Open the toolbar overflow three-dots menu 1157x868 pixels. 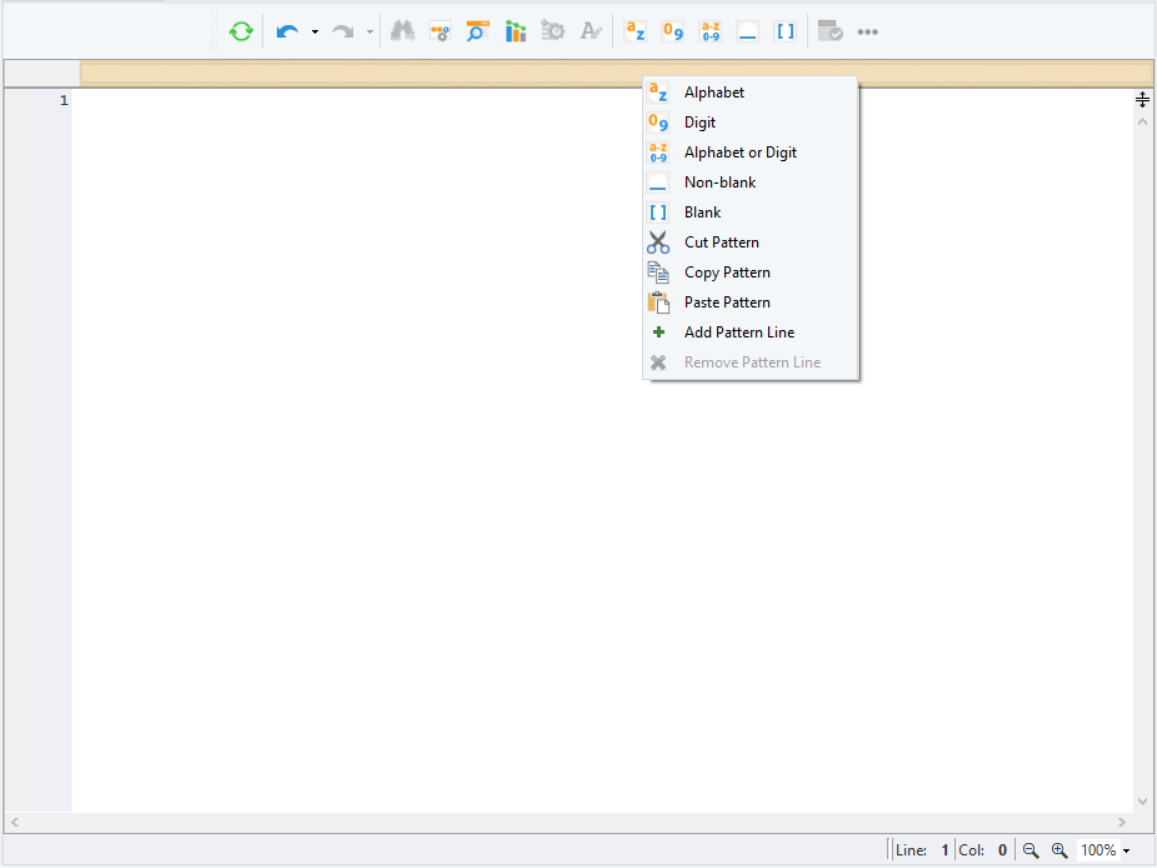click(867, 32)
